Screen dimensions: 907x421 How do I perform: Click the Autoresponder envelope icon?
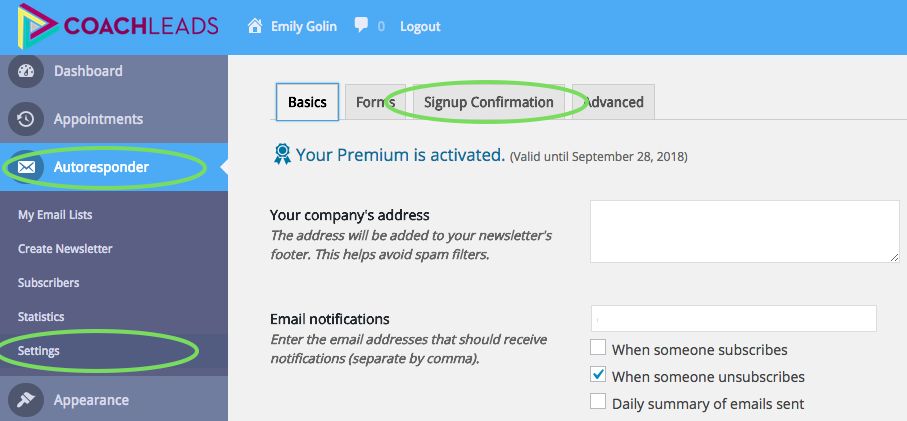(x=26, y=167)
